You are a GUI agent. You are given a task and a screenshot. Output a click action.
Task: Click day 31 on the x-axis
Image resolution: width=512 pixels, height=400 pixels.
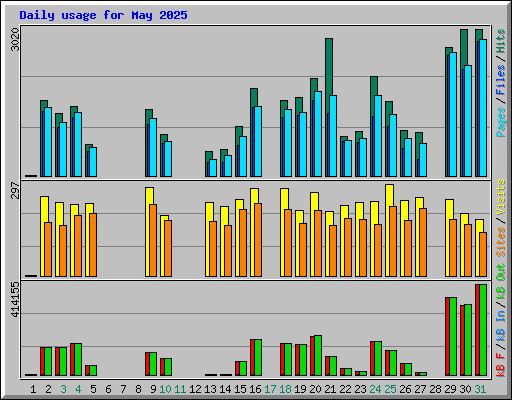[x=480, y=389]
